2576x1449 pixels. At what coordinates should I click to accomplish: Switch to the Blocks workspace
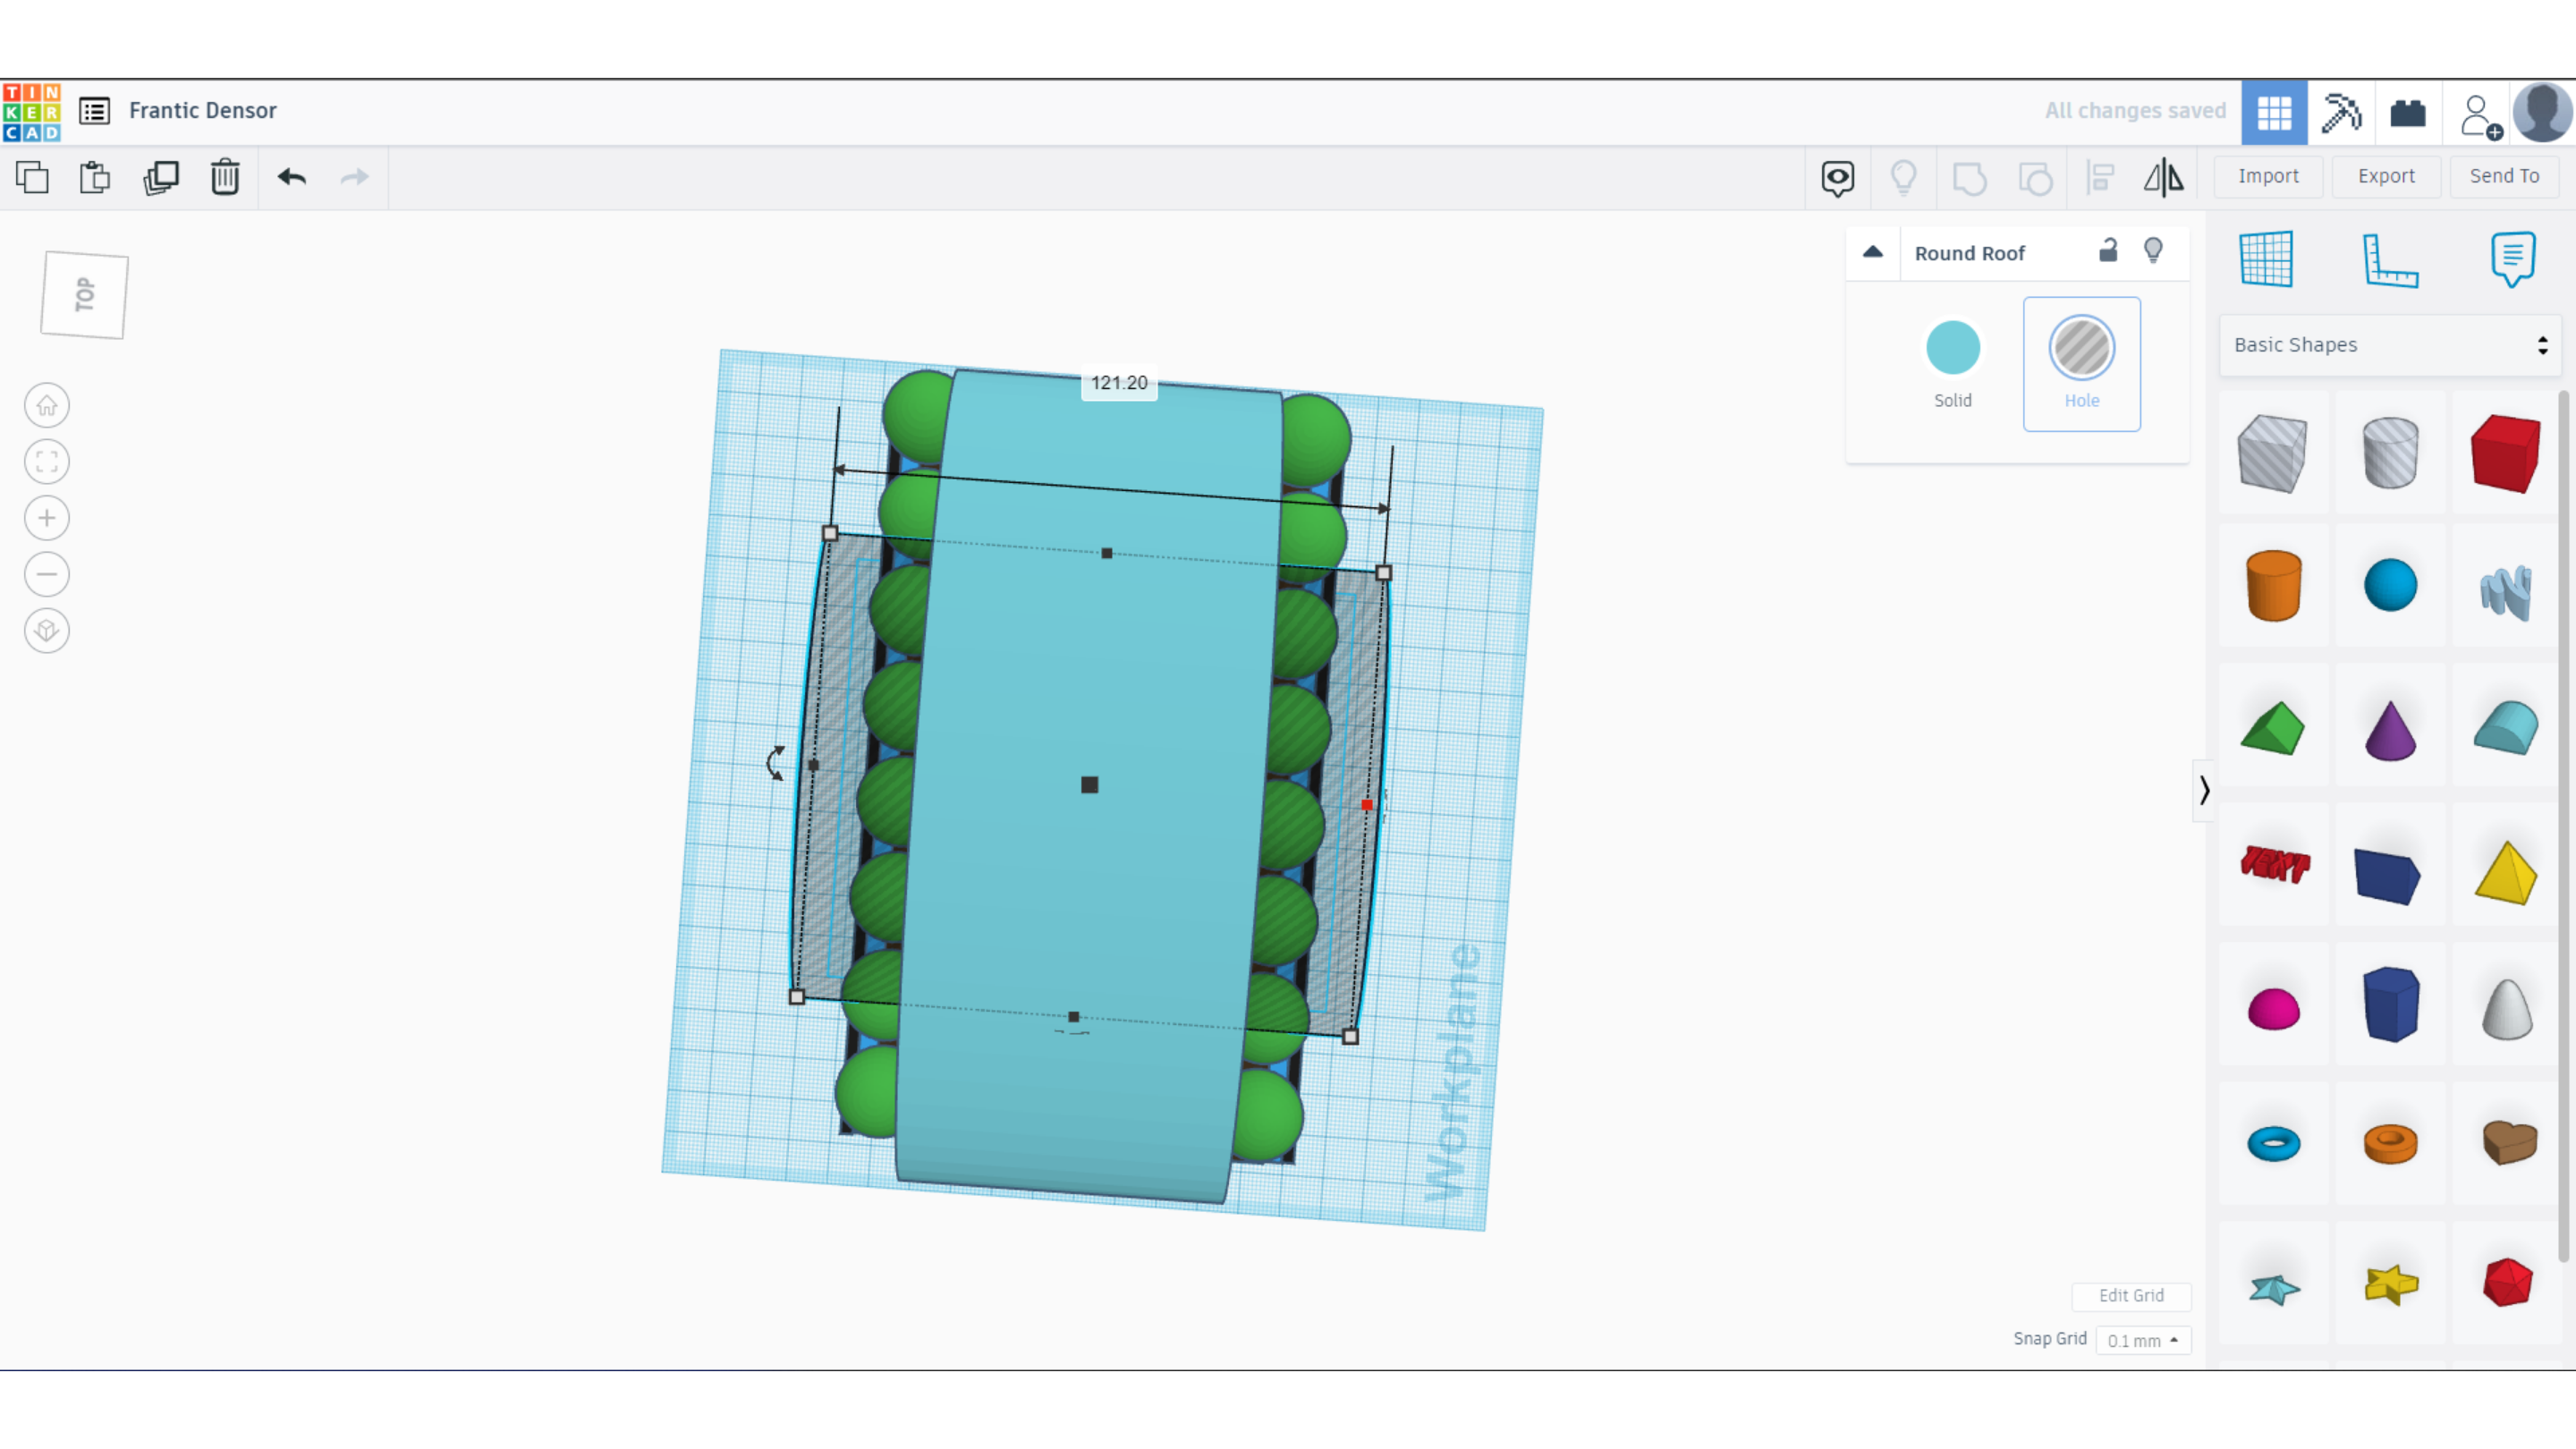pos(2340,112)
